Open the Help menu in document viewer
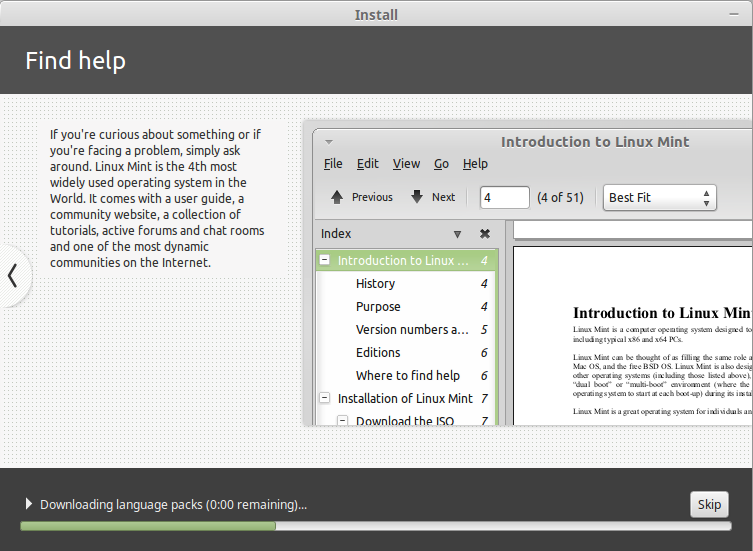Screen dimensions: 753x551 pyautogui.click(x=475, y=164)
